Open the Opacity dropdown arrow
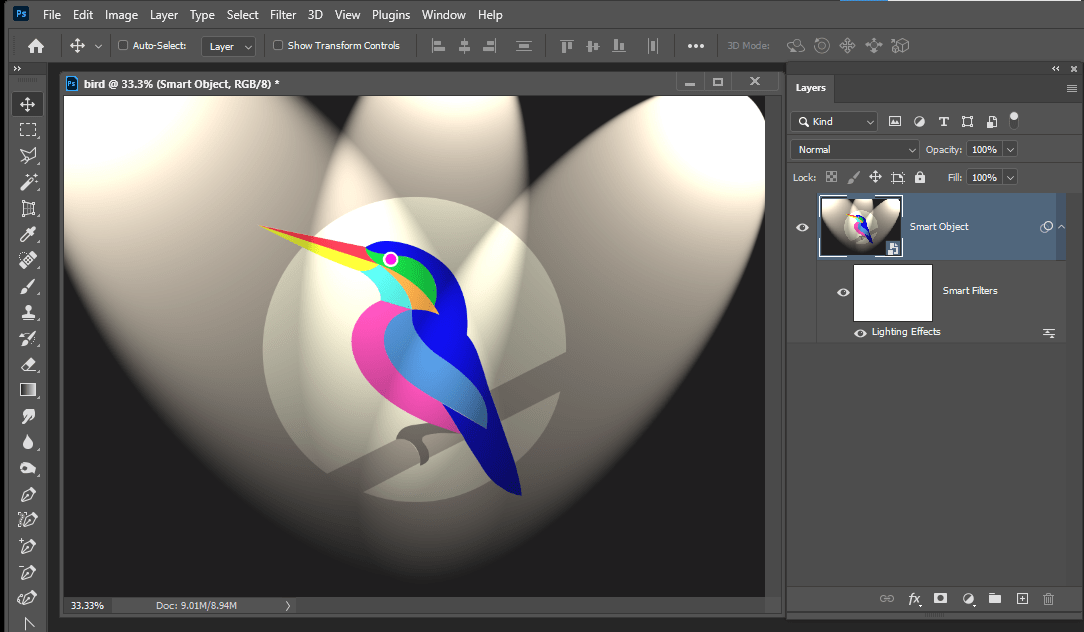This screenshot has width=1084, height=632. coord(1009,149)
